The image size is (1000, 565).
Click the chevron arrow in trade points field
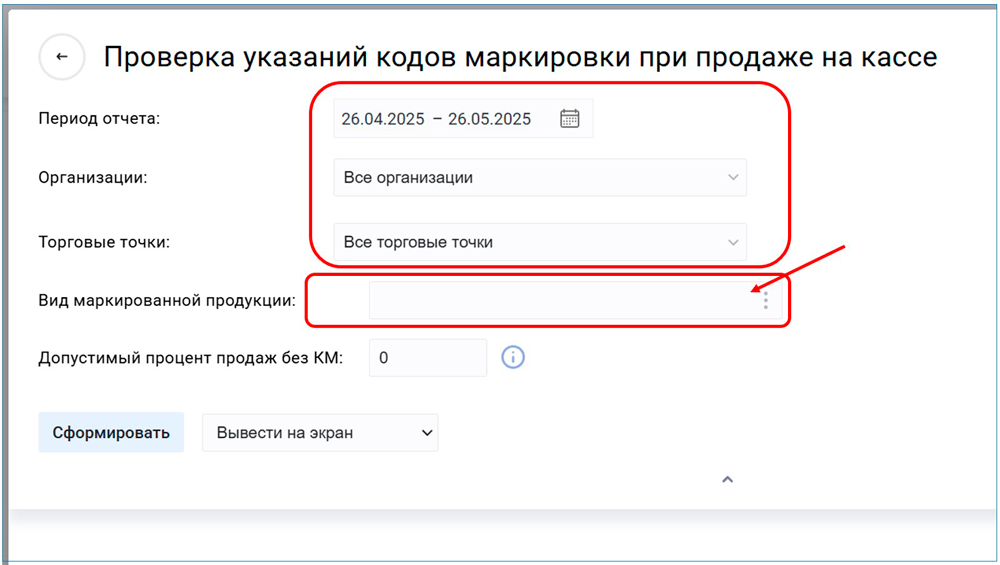tap(733, 242)
